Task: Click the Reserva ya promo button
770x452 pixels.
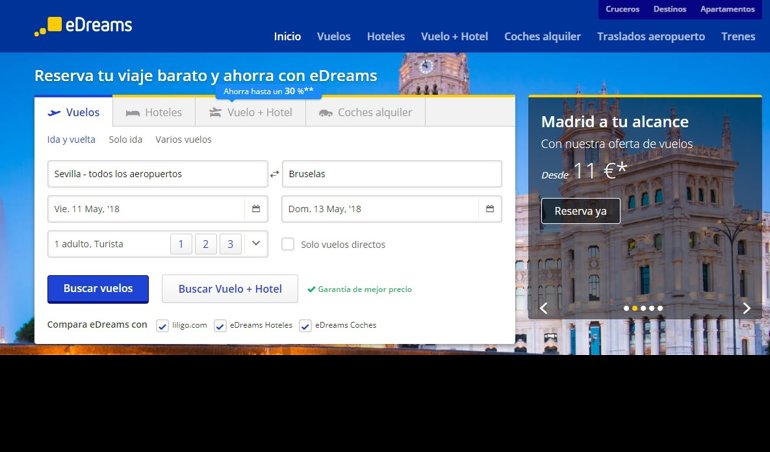Action: pyautogui.click(x=580, y=211)
